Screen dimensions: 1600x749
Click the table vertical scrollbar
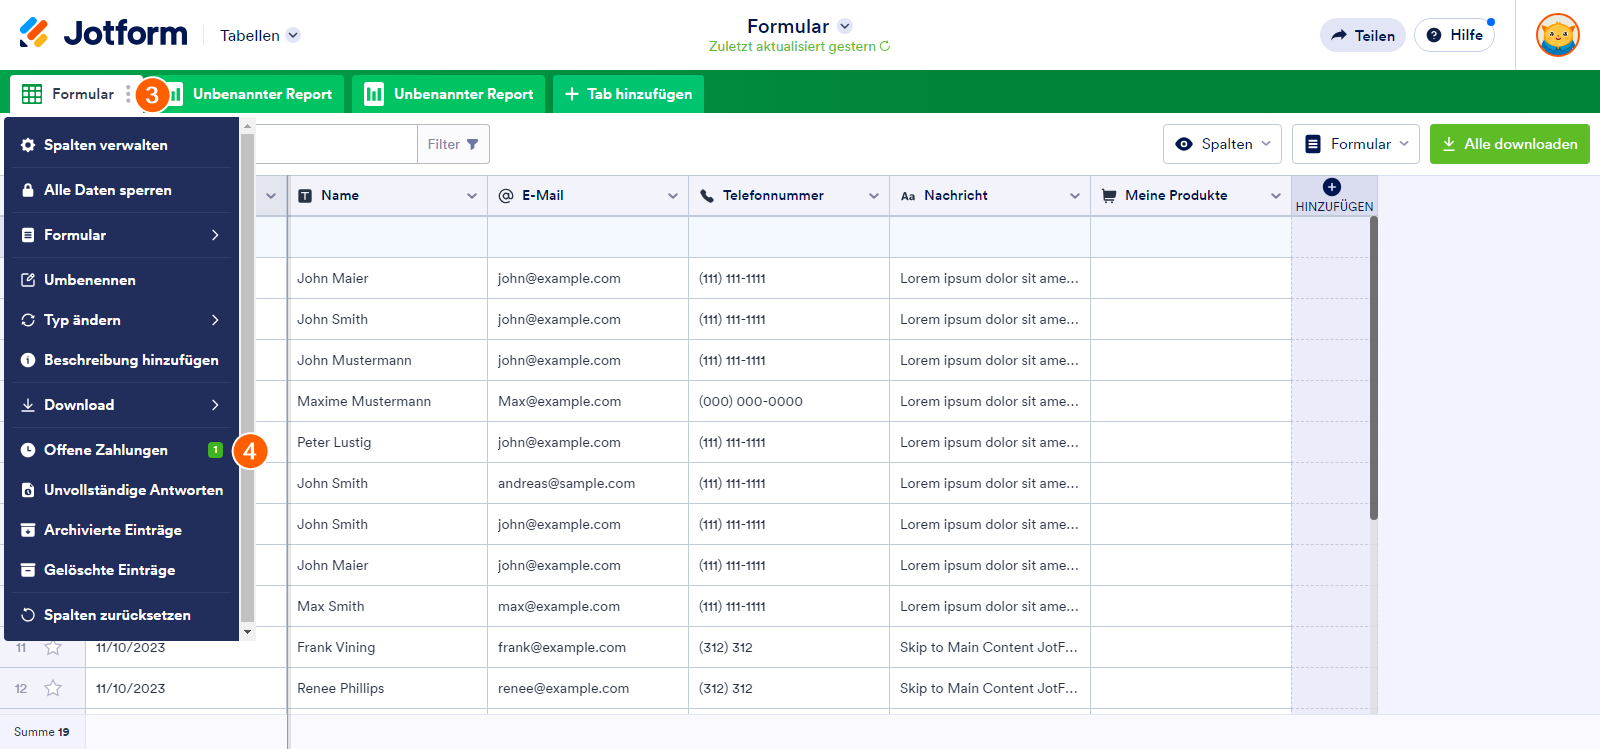pyautogui.click(x=1373, y=368)
